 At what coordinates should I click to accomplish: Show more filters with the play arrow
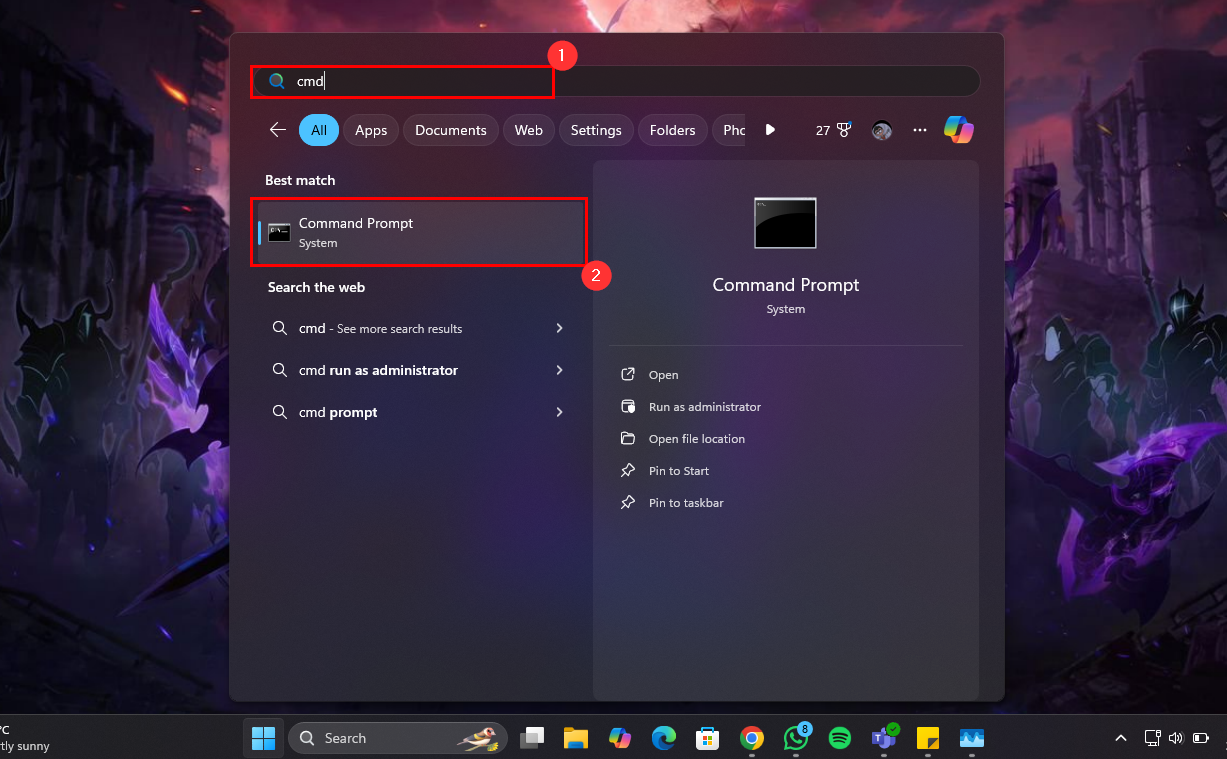pyautogui.click(x=770, y=130)
